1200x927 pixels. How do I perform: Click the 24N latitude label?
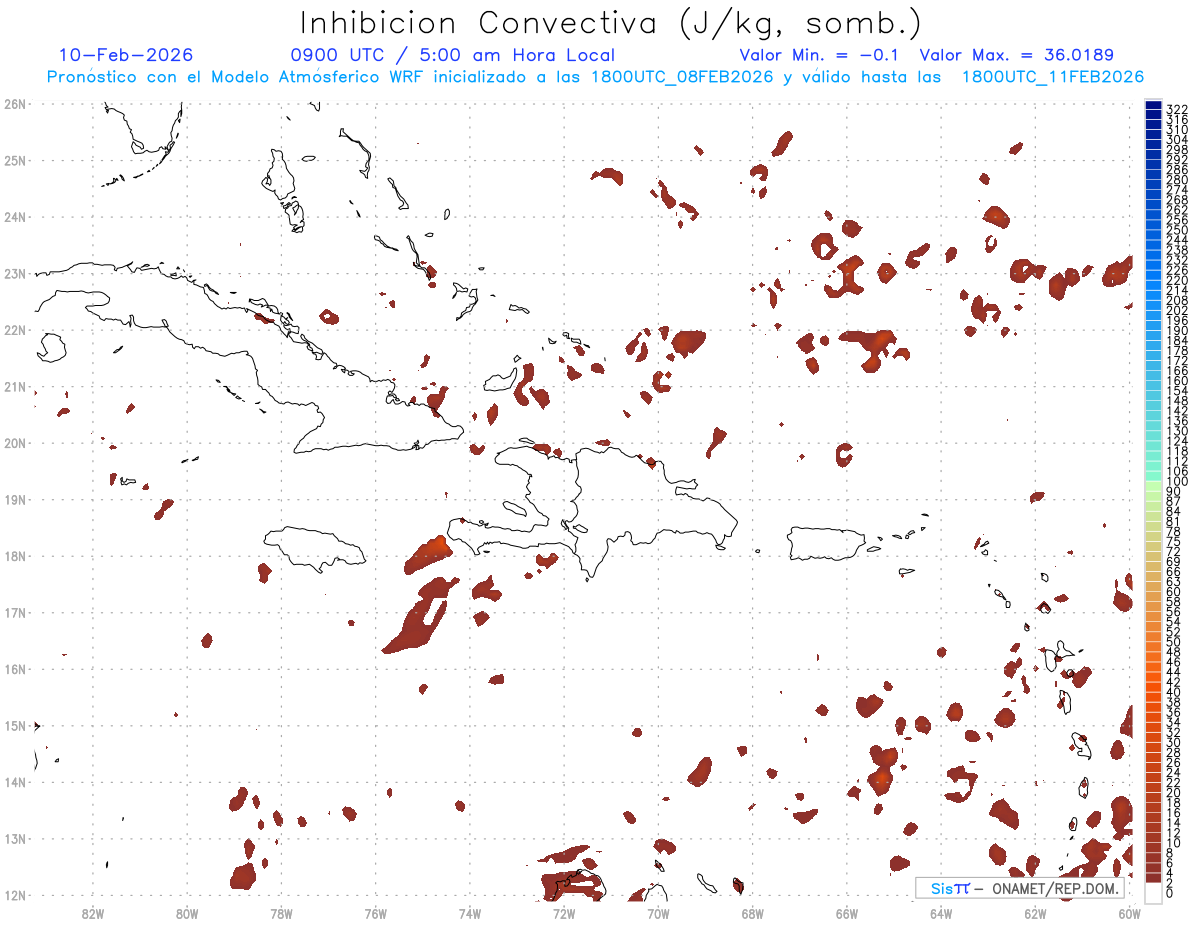(15, 217)
